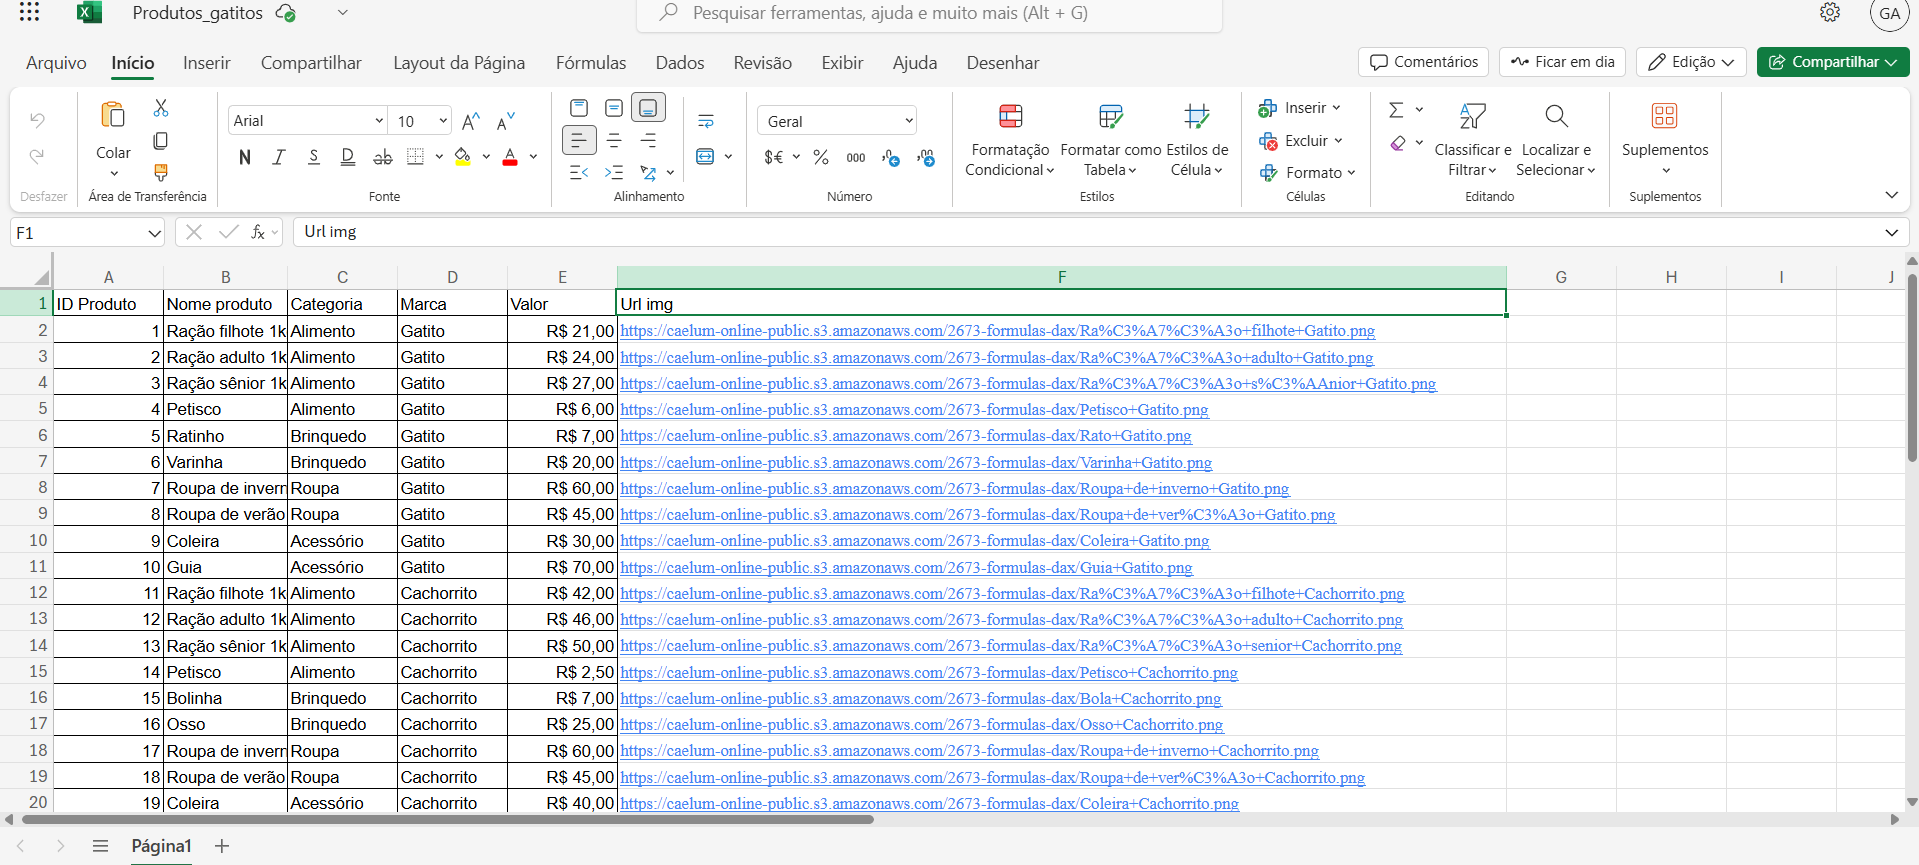Click the red font color swatch
This screenshot has height=865, width=1919.
(510, 157)
